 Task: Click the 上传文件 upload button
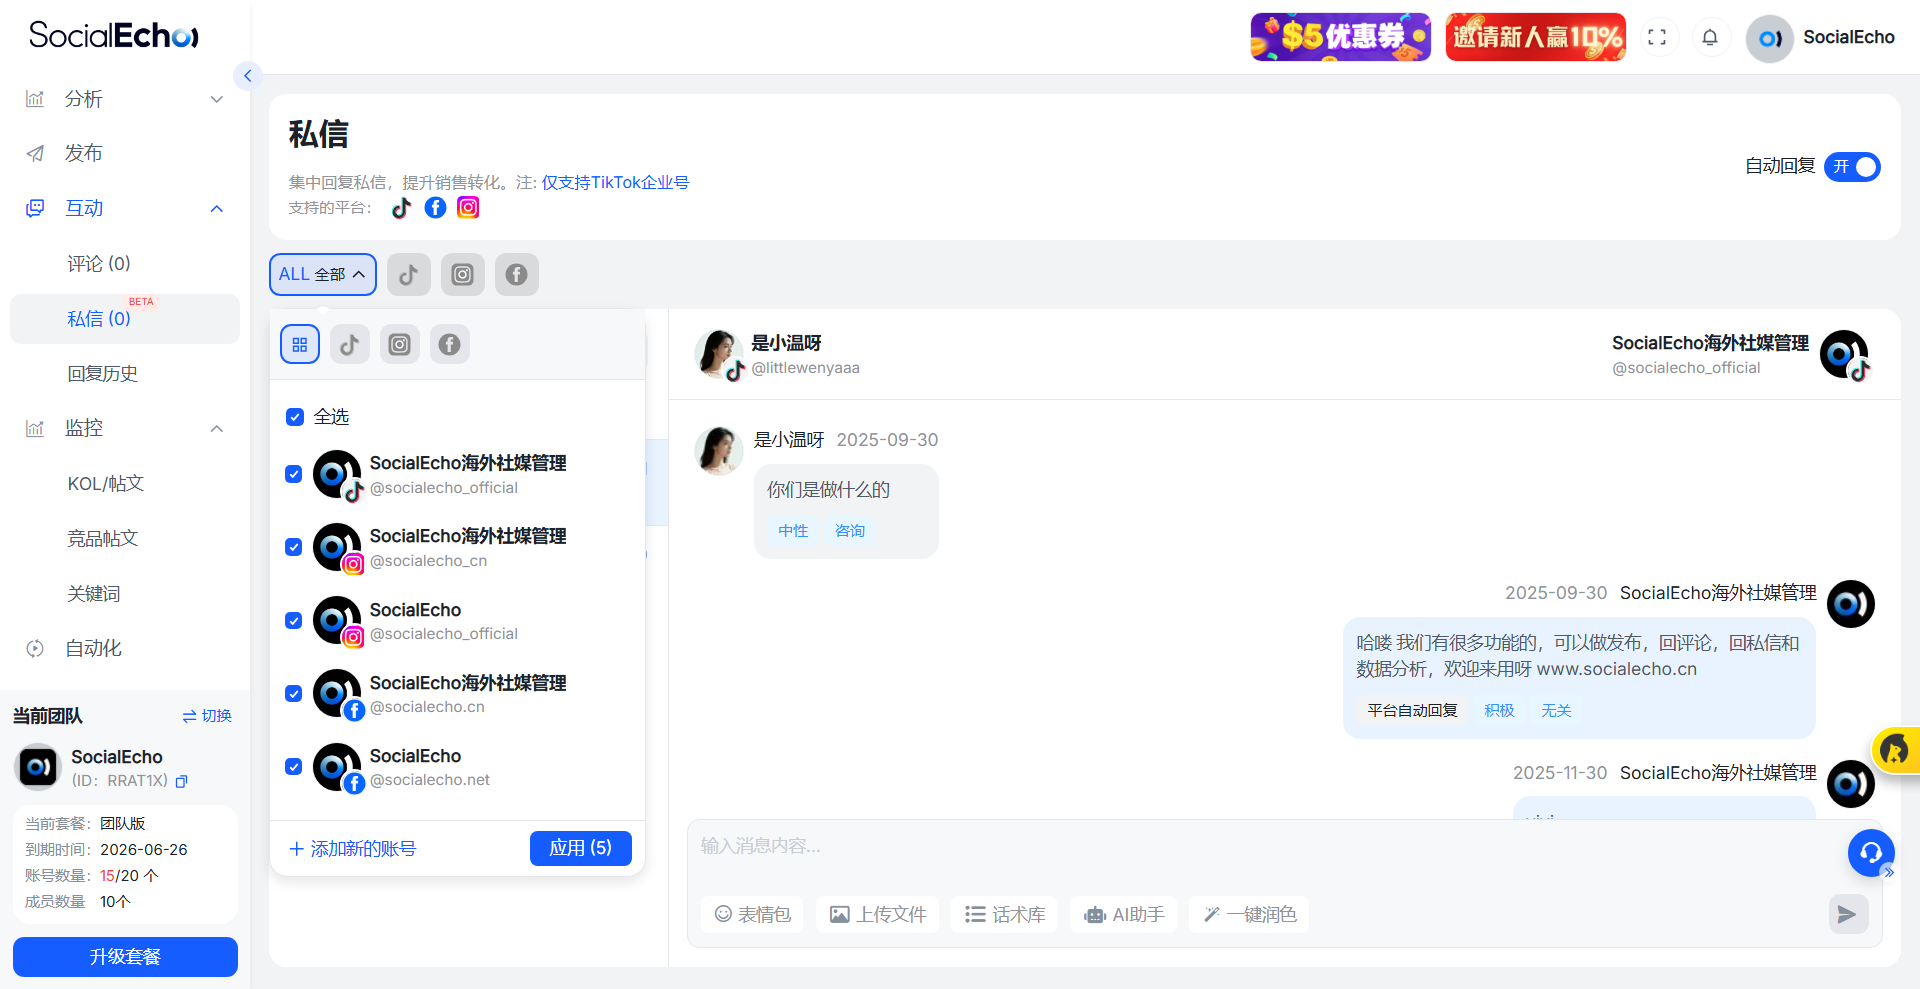(878, 914)
